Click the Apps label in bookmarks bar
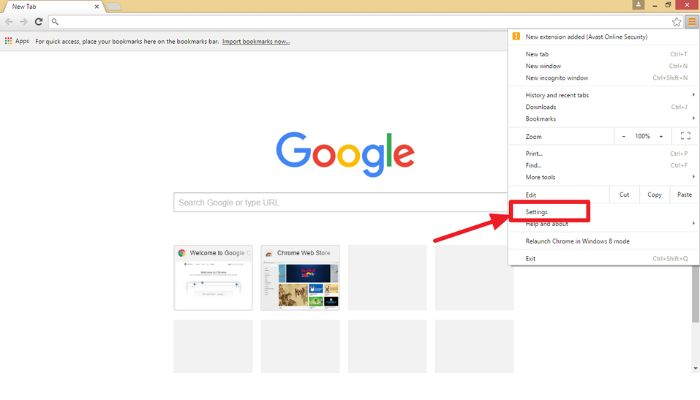This screenshot has width=700, height=400. click(x=22, y=41)
